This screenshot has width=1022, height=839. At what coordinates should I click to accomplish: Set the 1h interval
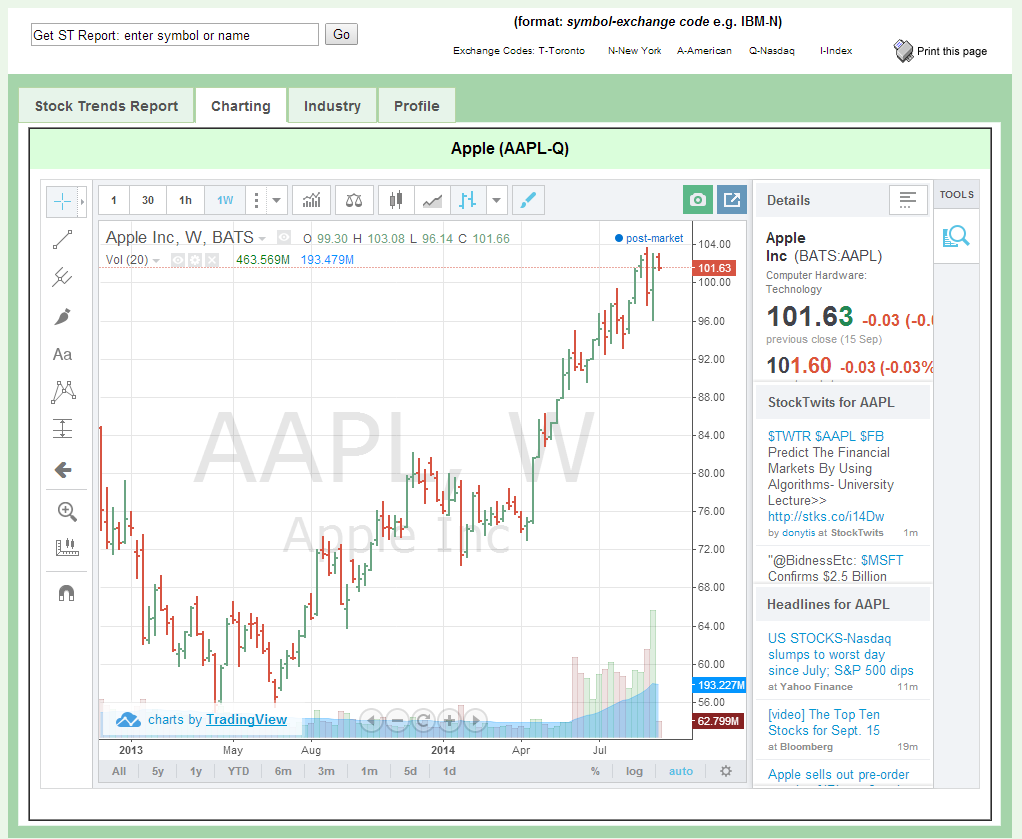tap(186, 200)
